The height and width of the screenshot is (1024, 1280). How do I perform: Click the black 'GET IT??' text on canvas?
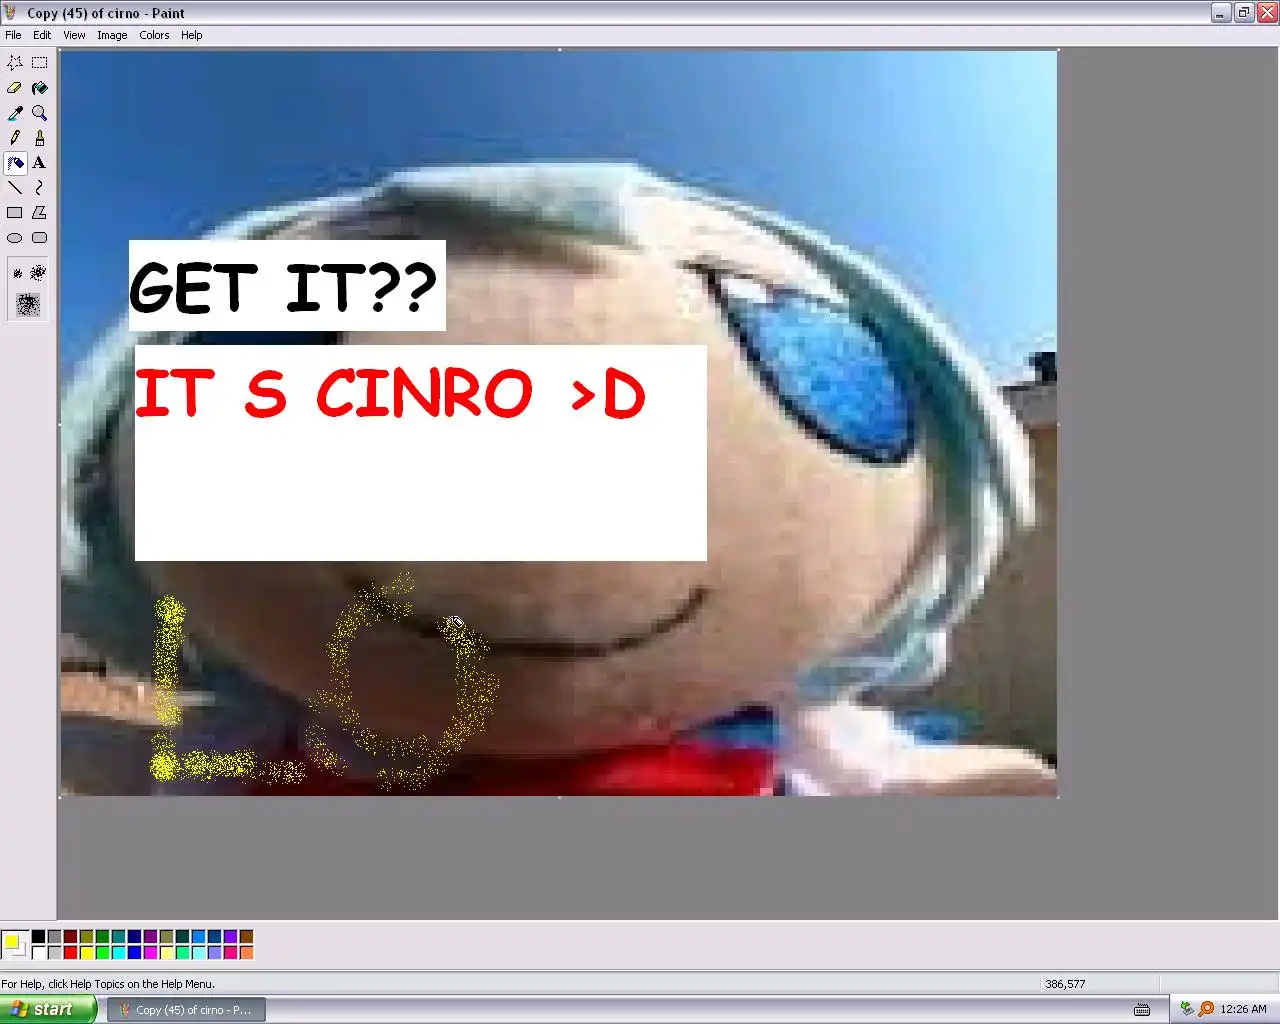point(283,288)
